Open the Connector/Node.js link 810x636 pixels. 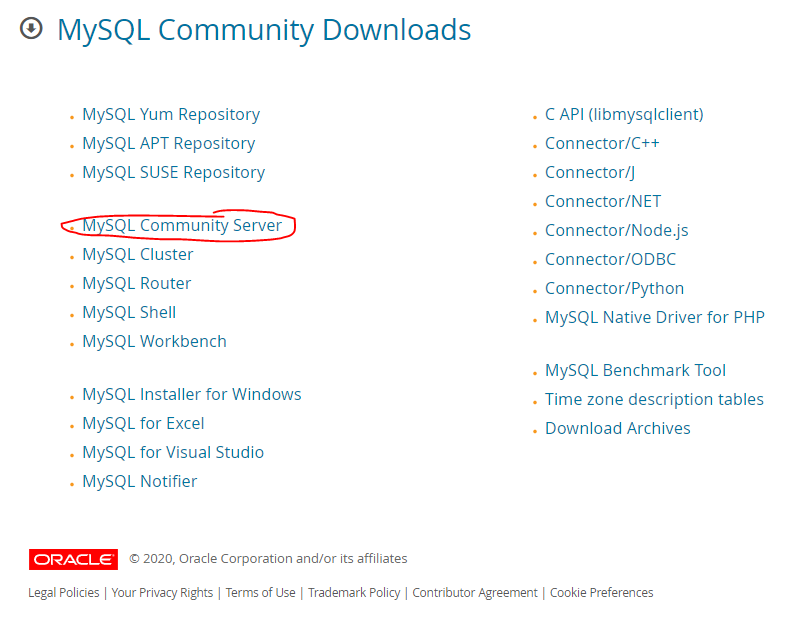point(617,230)
